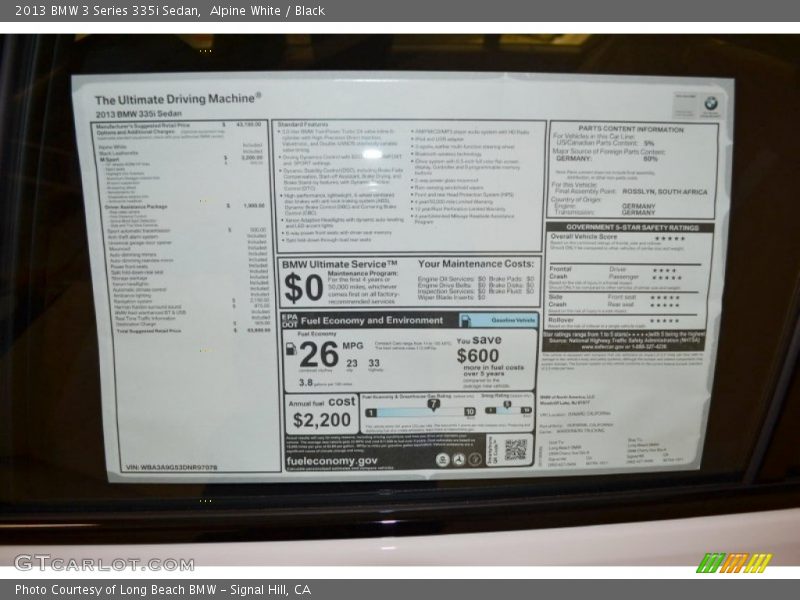
Task: Select the greenhouse gas rating marker showing 7
Action: (x=433, y=405)
